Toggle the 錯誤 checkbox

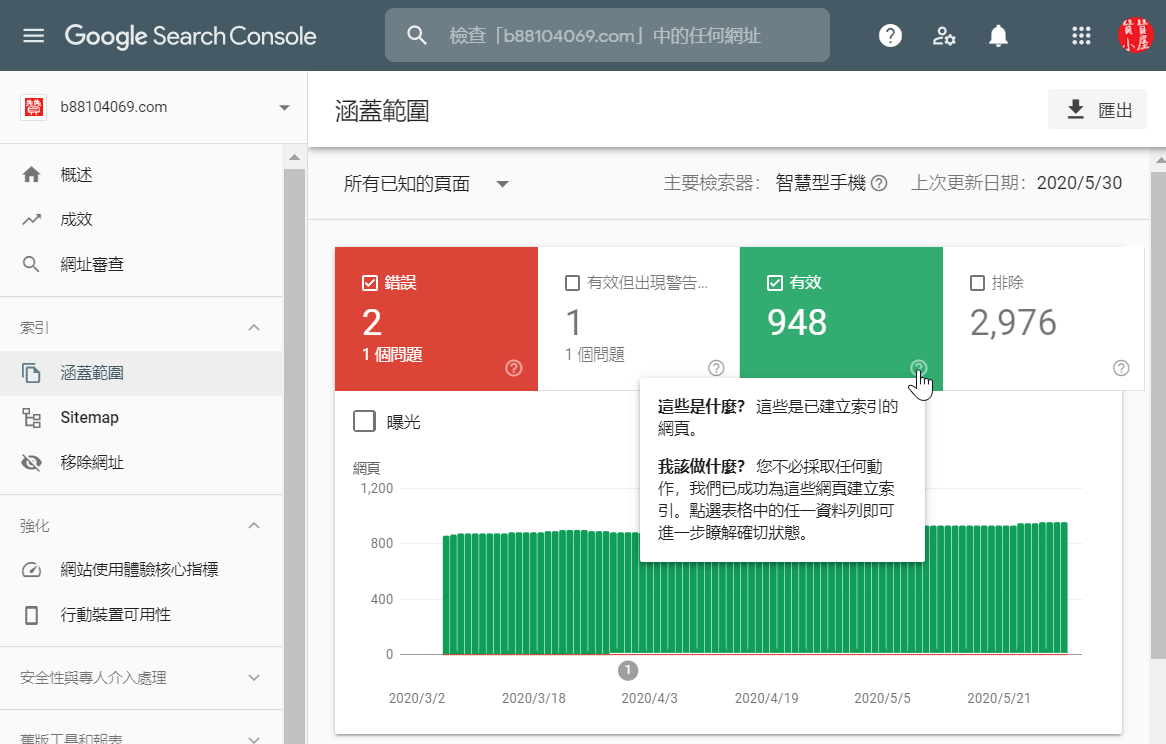(370, 282)
